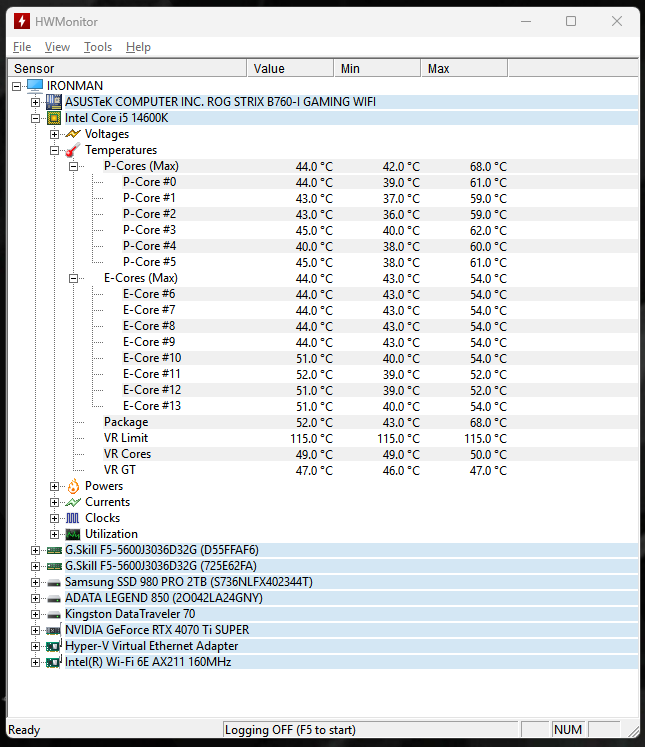The image size is (645, 747).
Task: Click RAM icon for G.Skill D55FFAF6
Action: (54, 550)
